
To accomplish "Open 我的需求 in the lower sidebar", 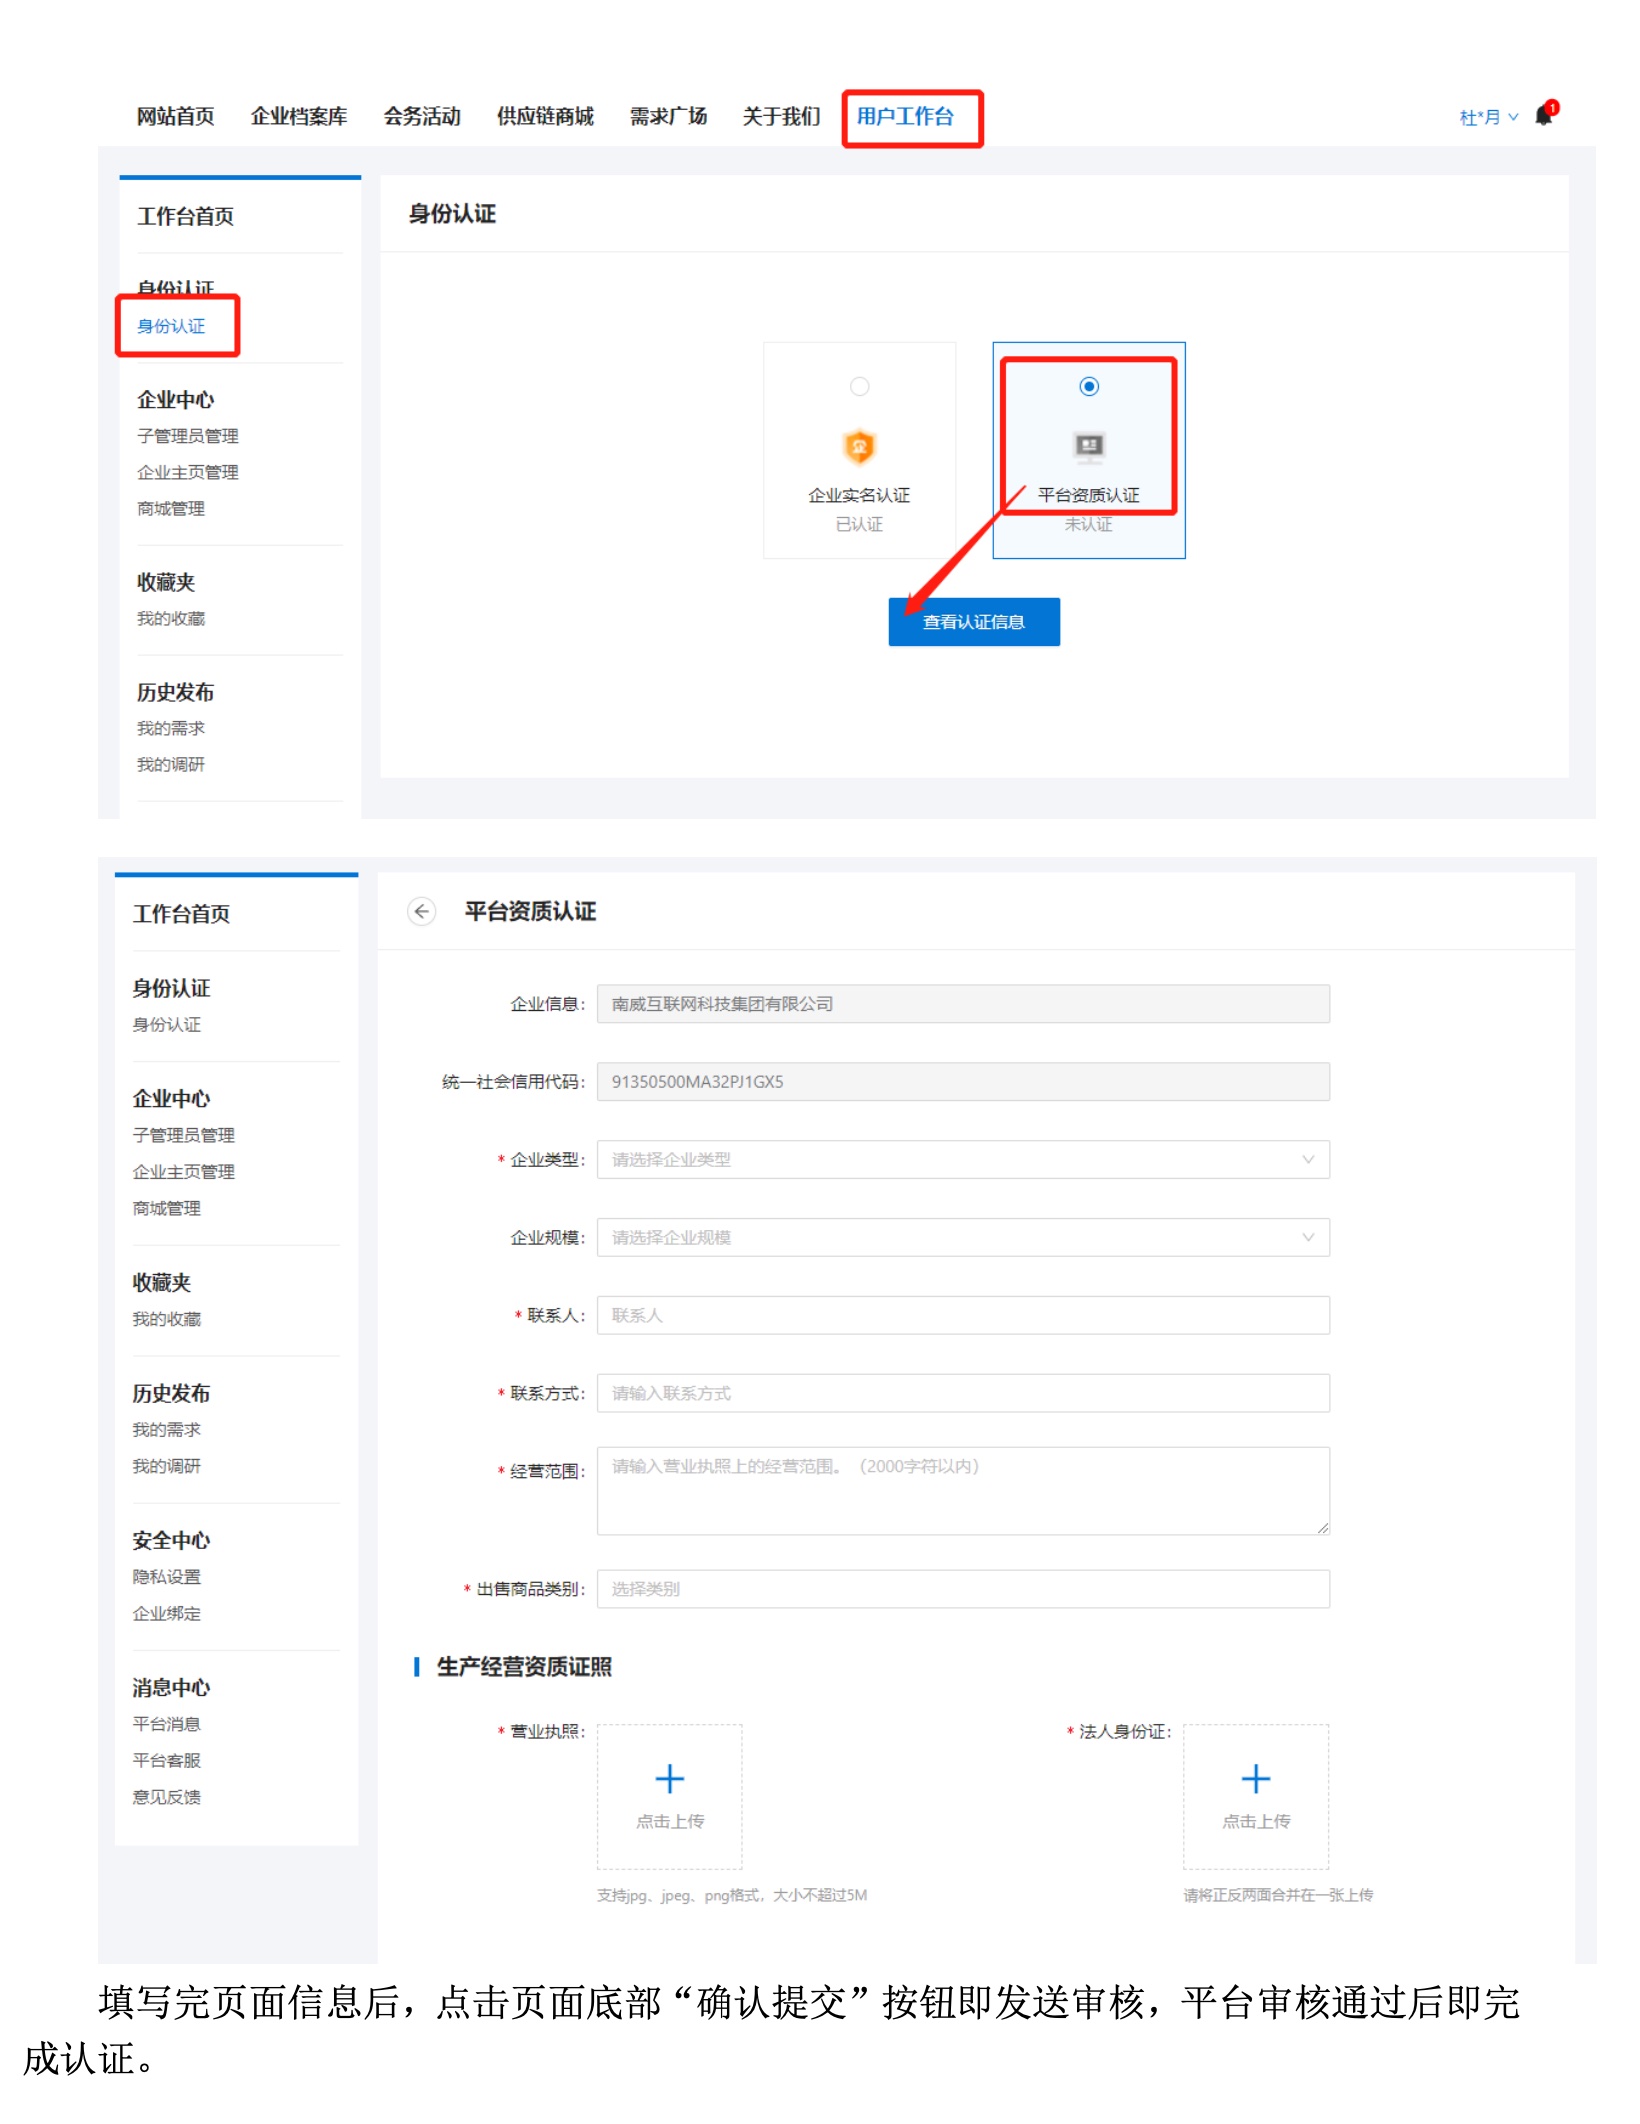I will pyautogui.click(x=167, y=1430).
